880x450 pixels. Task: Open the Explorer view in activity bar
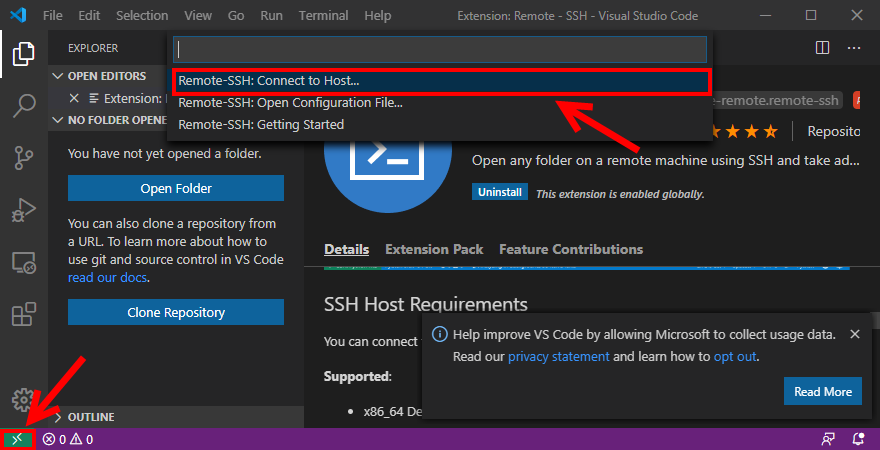[24, 55]
